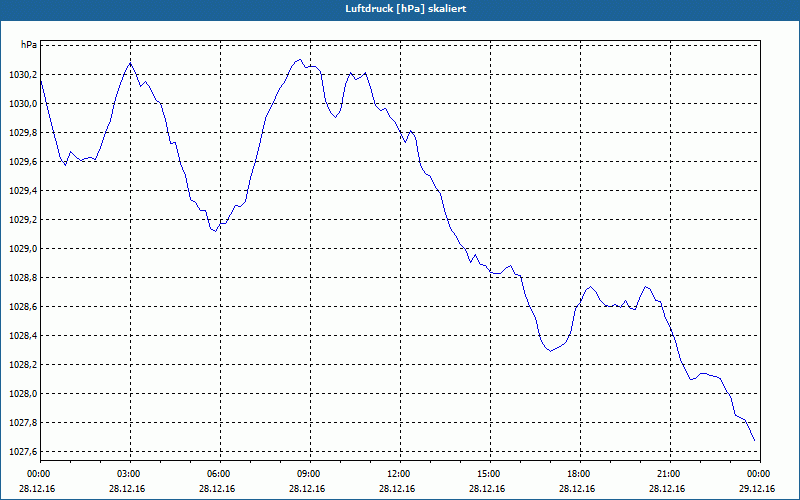Click the 1030,2 y-axis label
This screenshot has height=500, width=800.
(23, 75)
